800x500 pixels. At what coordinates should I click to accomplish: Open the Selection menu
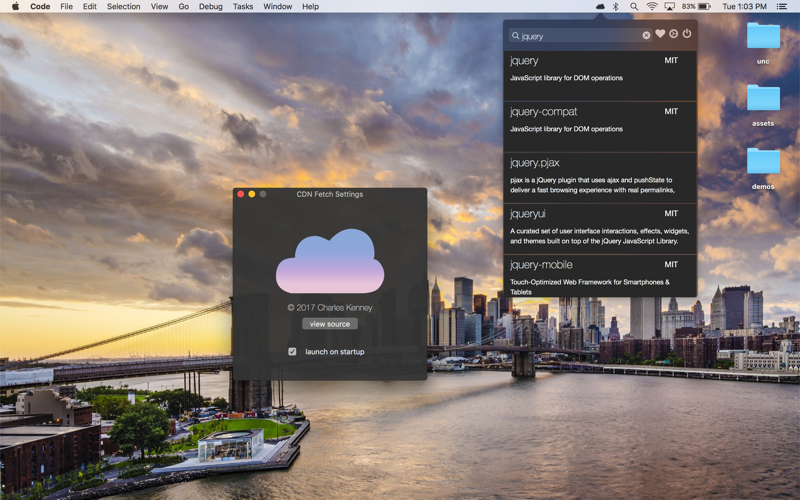(x=124, y=6)
